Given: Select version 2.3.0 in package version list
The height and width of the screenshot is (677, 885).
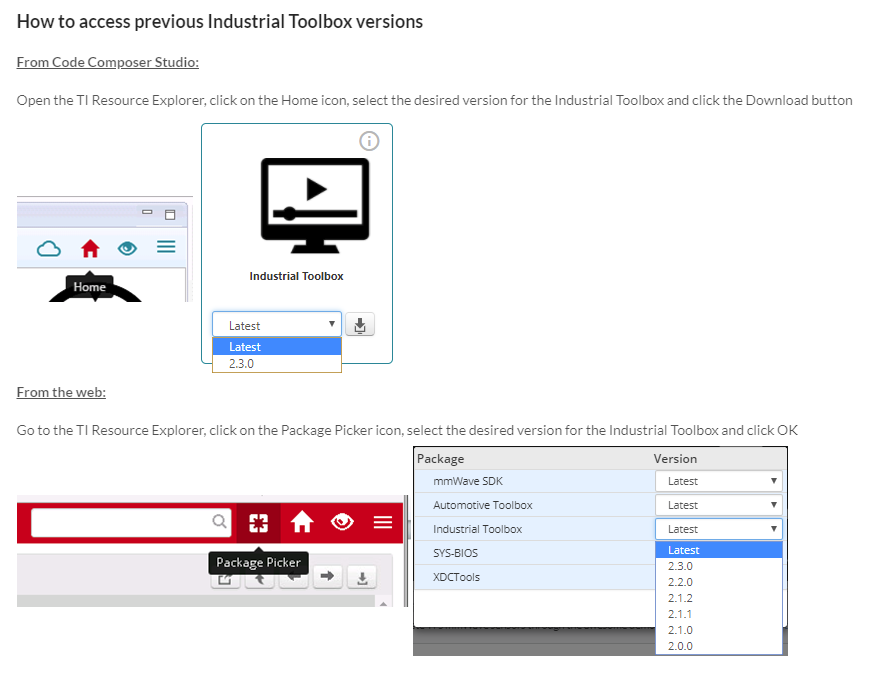Looking at the screenshot, I should (x=718, y=566).
